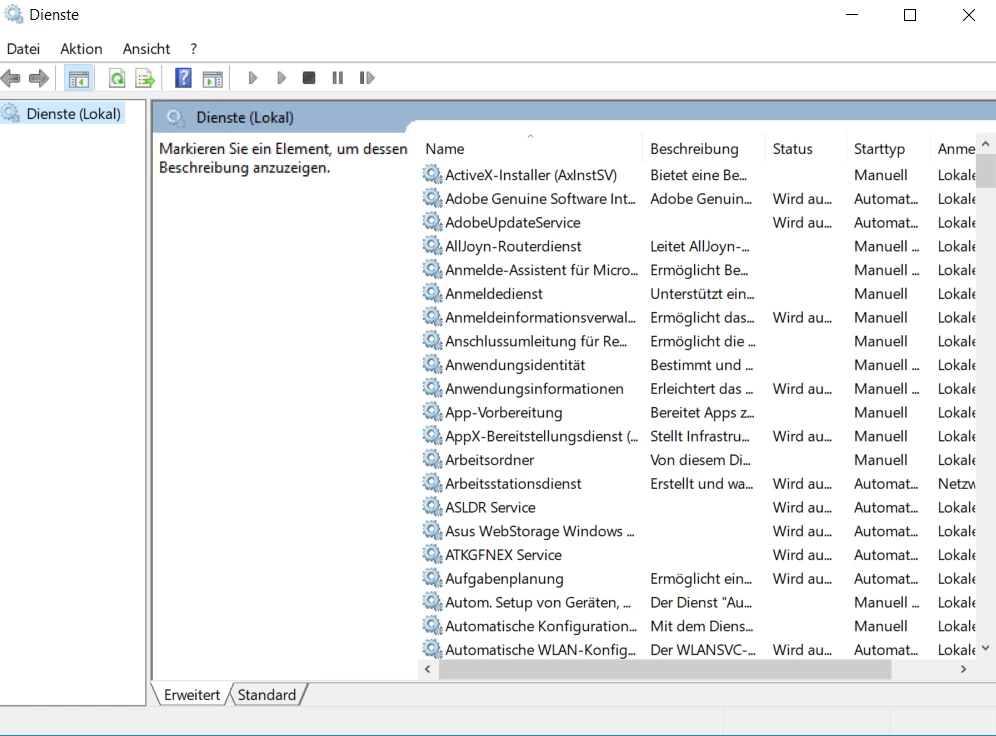Open the ? help menu
Viewport: 996px width, 736px height.
pos(194,49)
